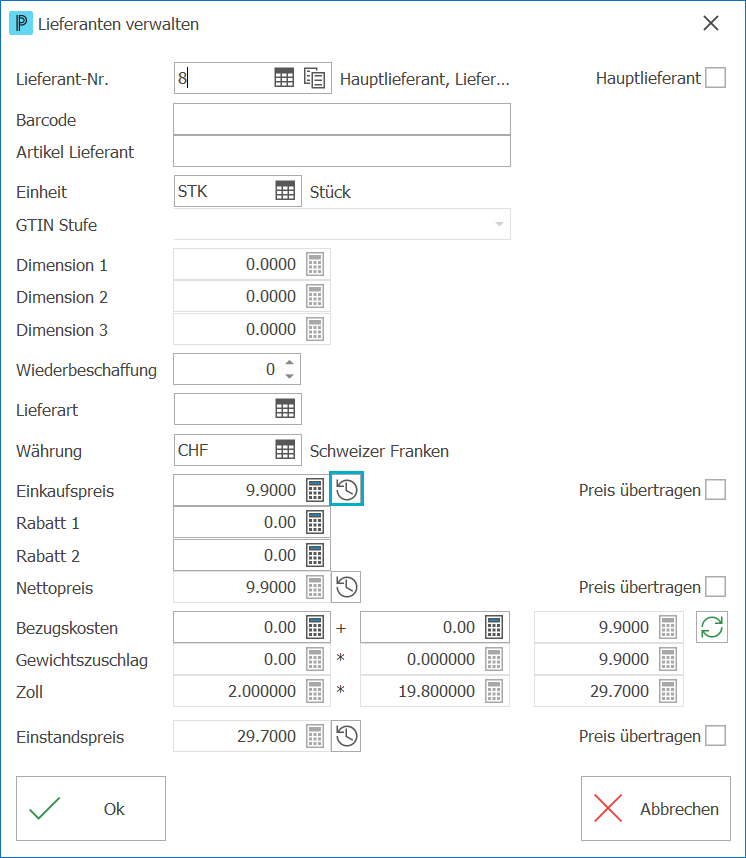
Task: Focus the Artikel Lieferant input field
Action: pyautogui.click(x=342, y=151)
